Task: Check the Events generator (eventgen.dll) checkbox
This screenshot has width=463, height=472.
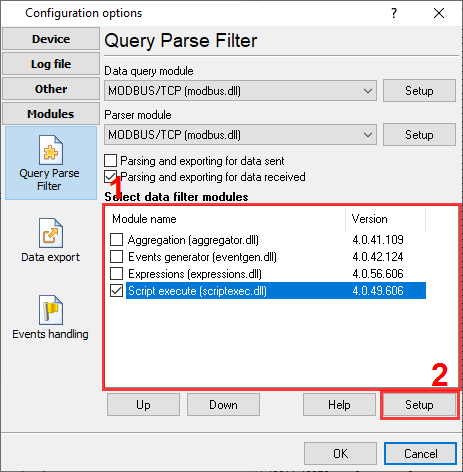Action: (116, 257)
